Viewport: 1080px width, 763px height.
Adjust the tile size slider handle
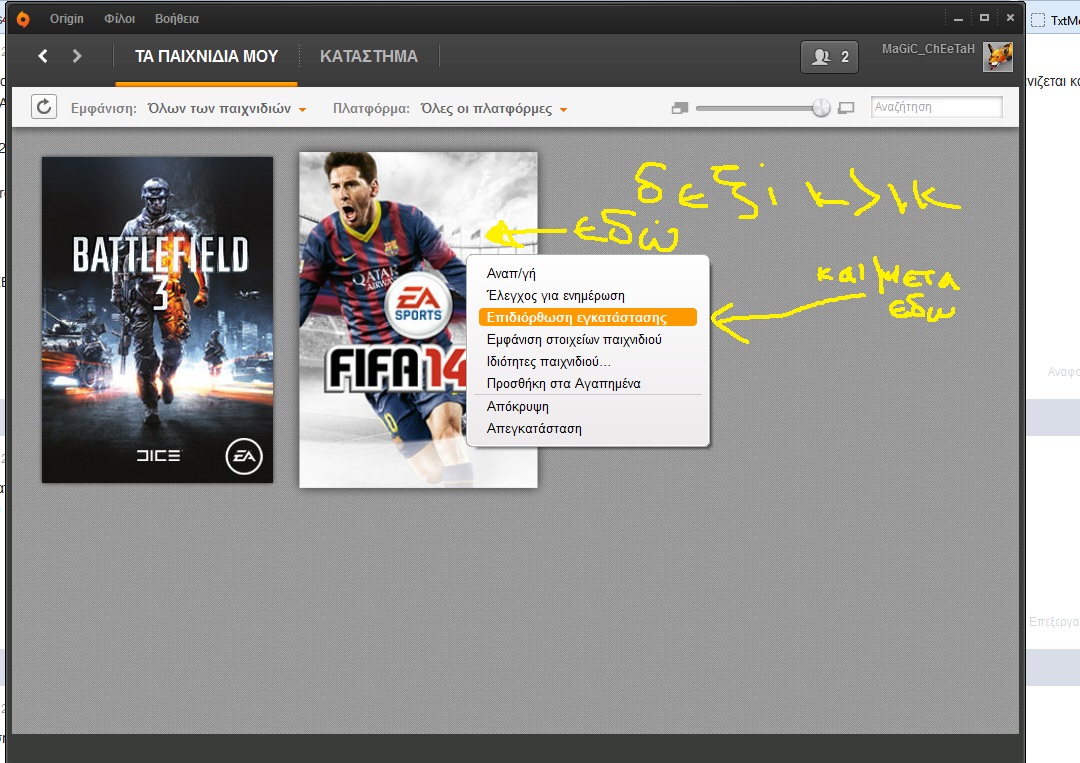[821, 108]
